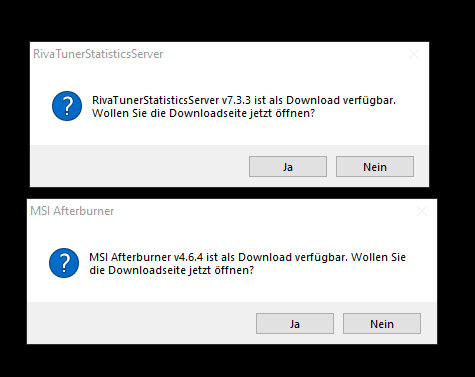Accept the MSI Afterburner v4.6.4 download with Ja
Image resolution: width=475 pixels, height=377 pixels.
[295, 323]
